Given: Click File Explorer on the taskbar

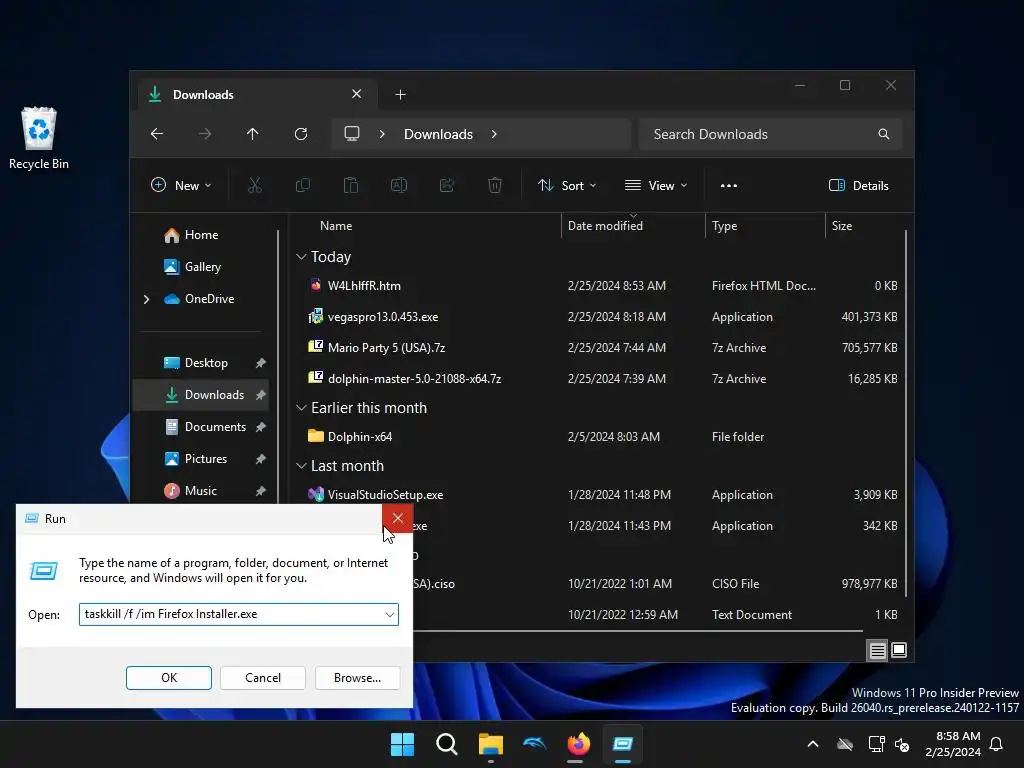Looking at the screenshot, I should tap(490, 744).
